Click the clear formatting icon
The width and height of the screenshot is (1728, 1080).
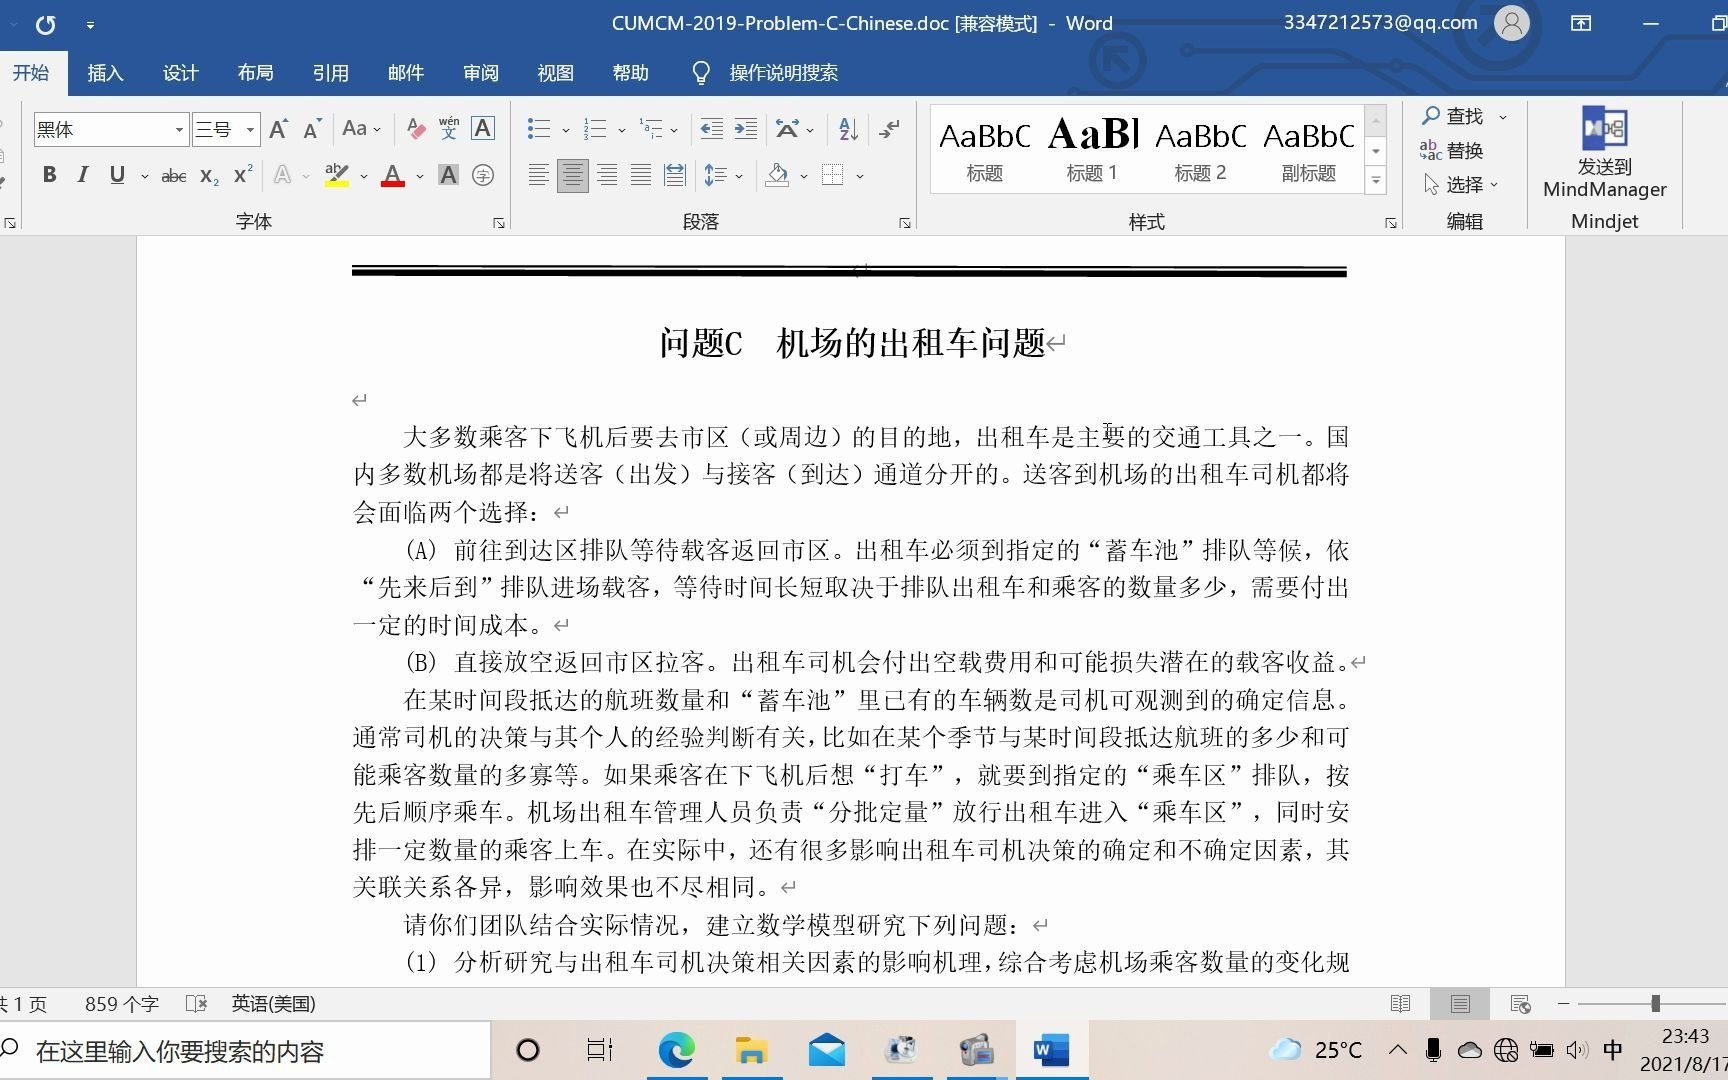pos(415,129)
